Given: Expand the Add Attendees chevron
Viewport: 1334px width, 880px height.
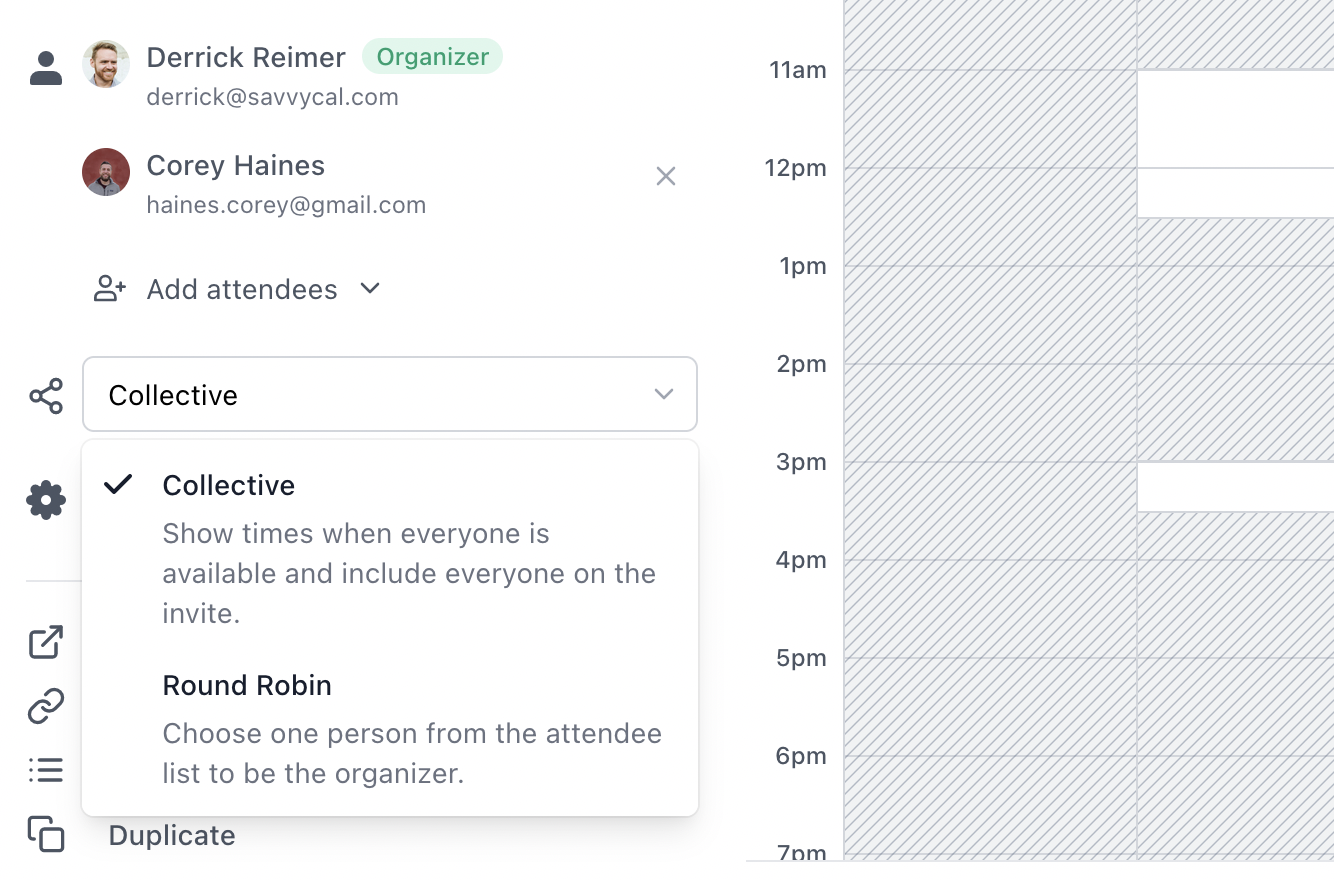Looking at the screenshot, I should 369,289.
